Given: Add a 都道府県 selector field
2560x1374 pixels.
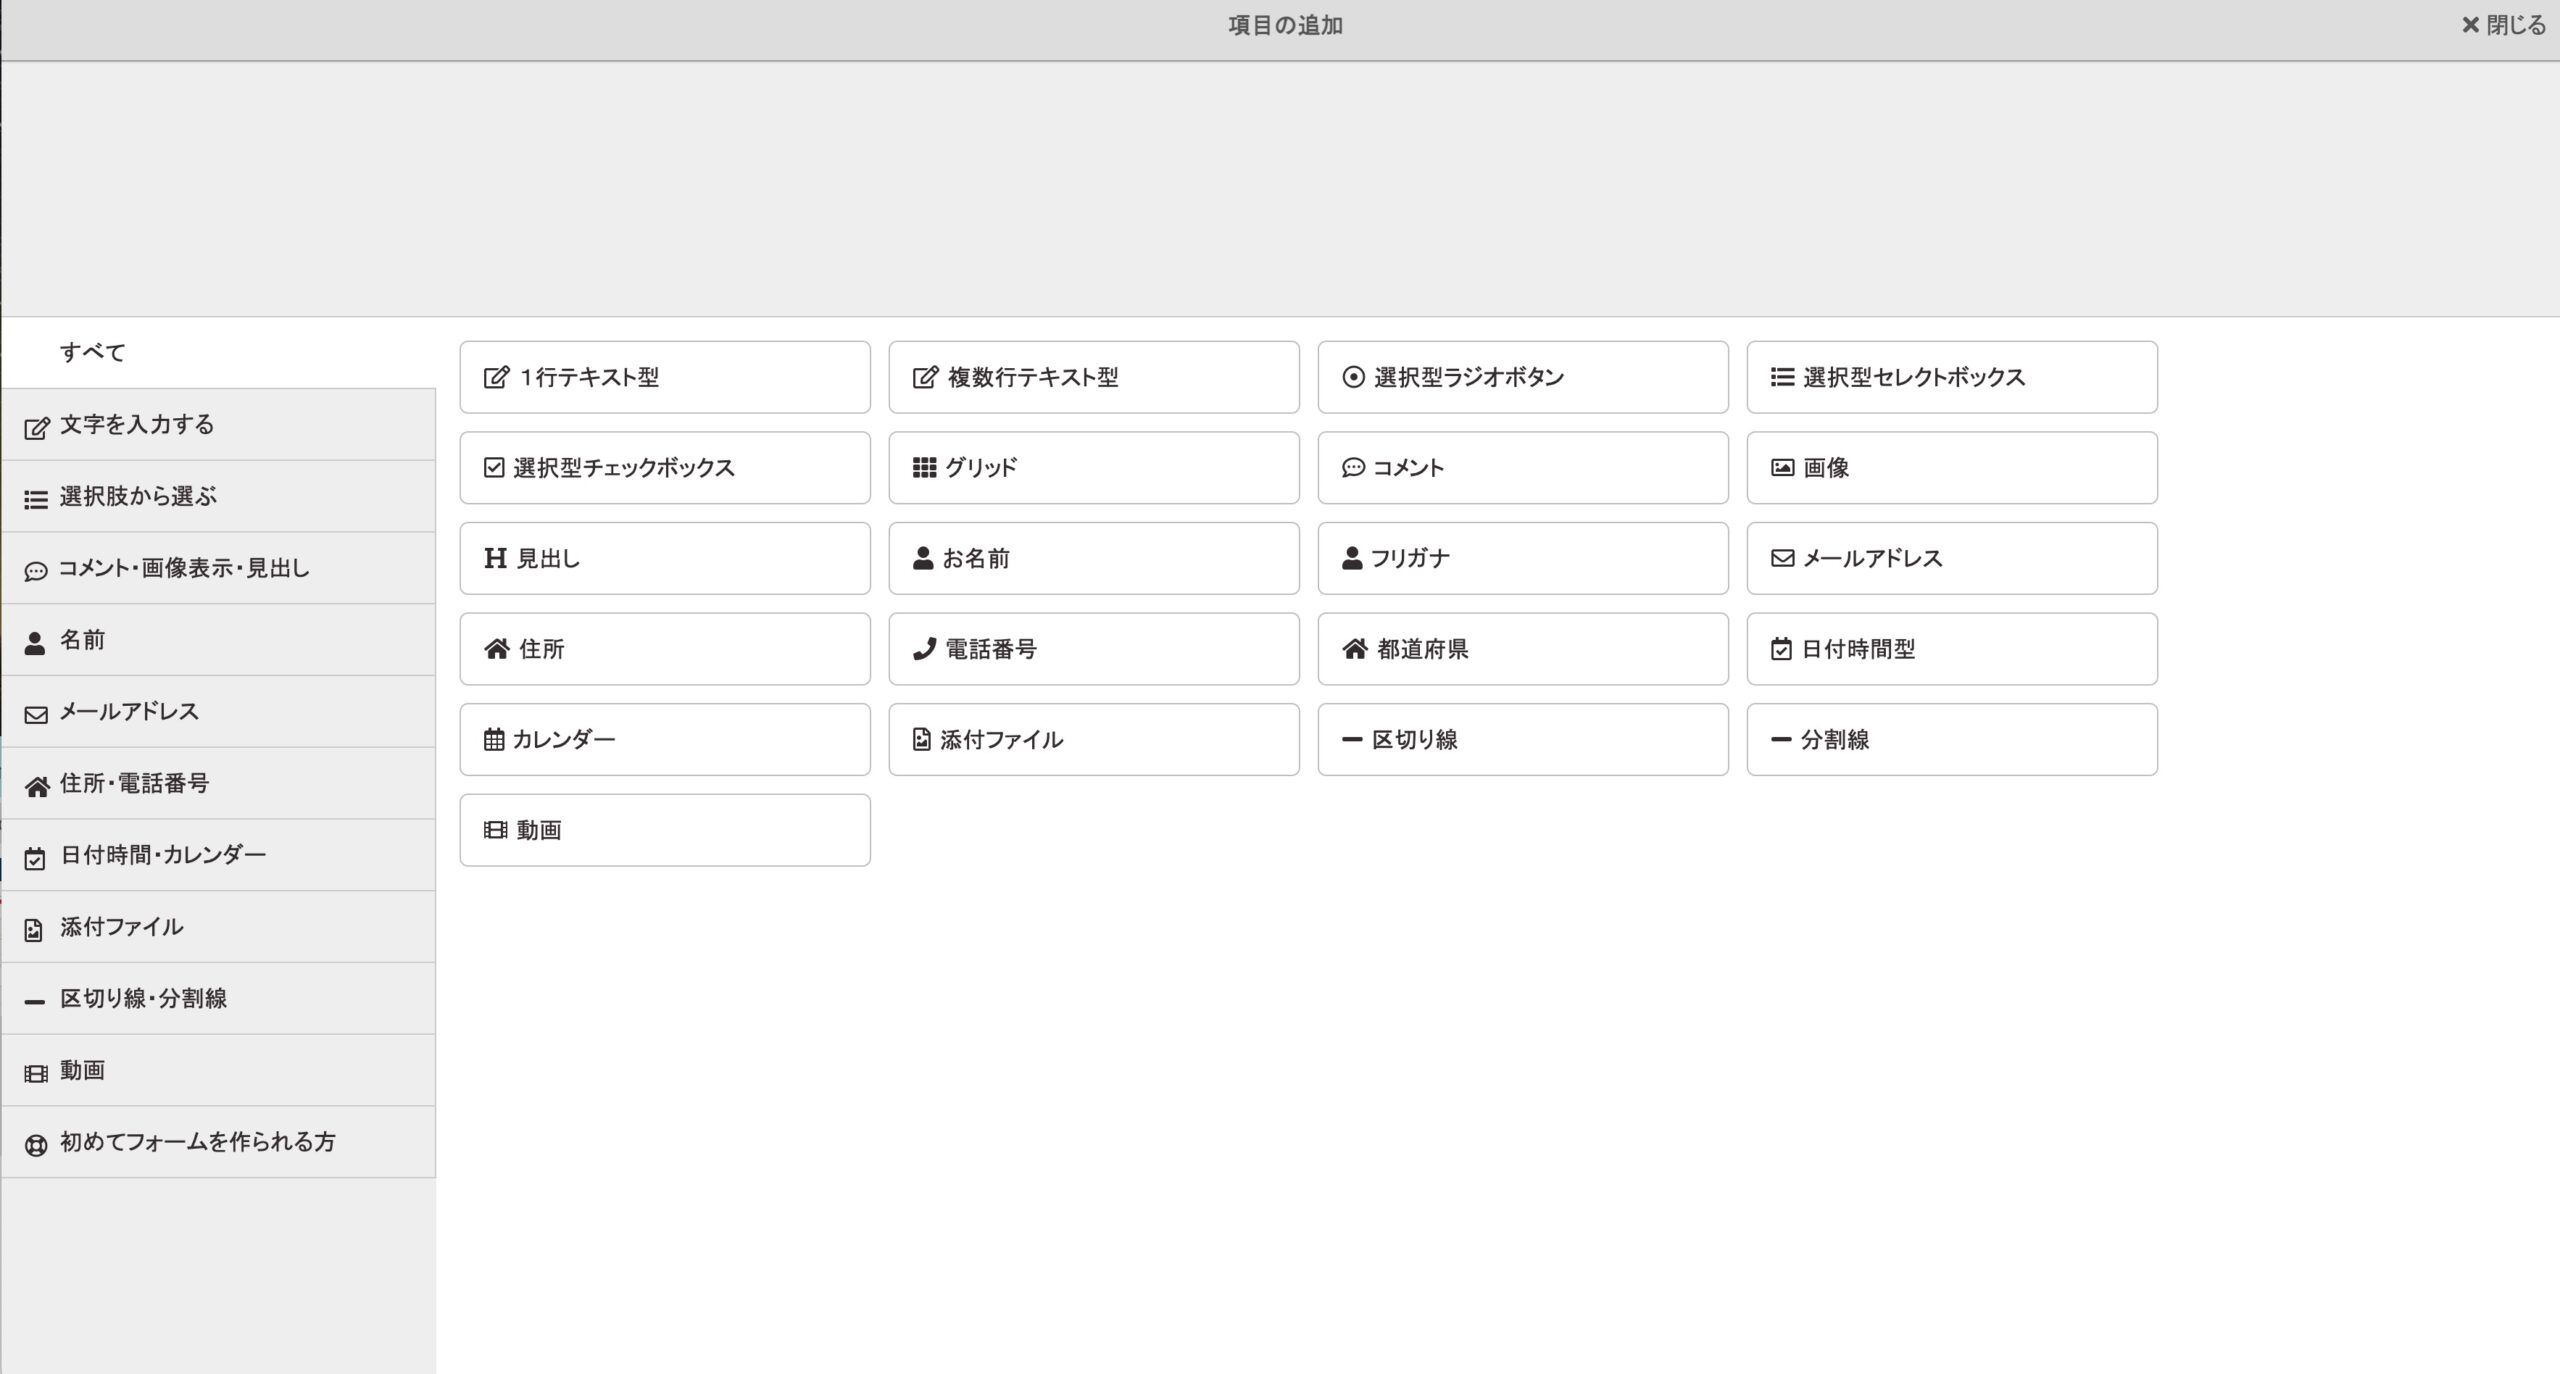Looking at the screenshot, I should 1522,648.
